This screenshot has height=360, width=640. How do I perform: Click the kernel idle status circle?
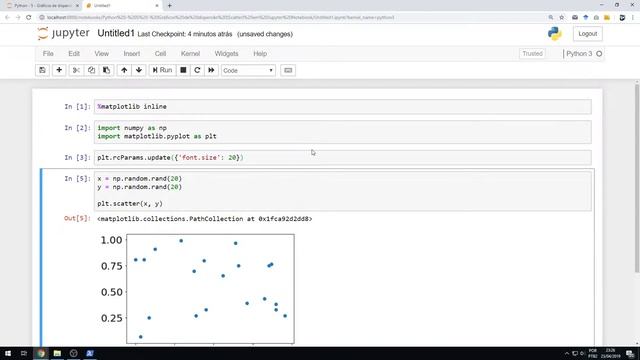click(599, 53)
